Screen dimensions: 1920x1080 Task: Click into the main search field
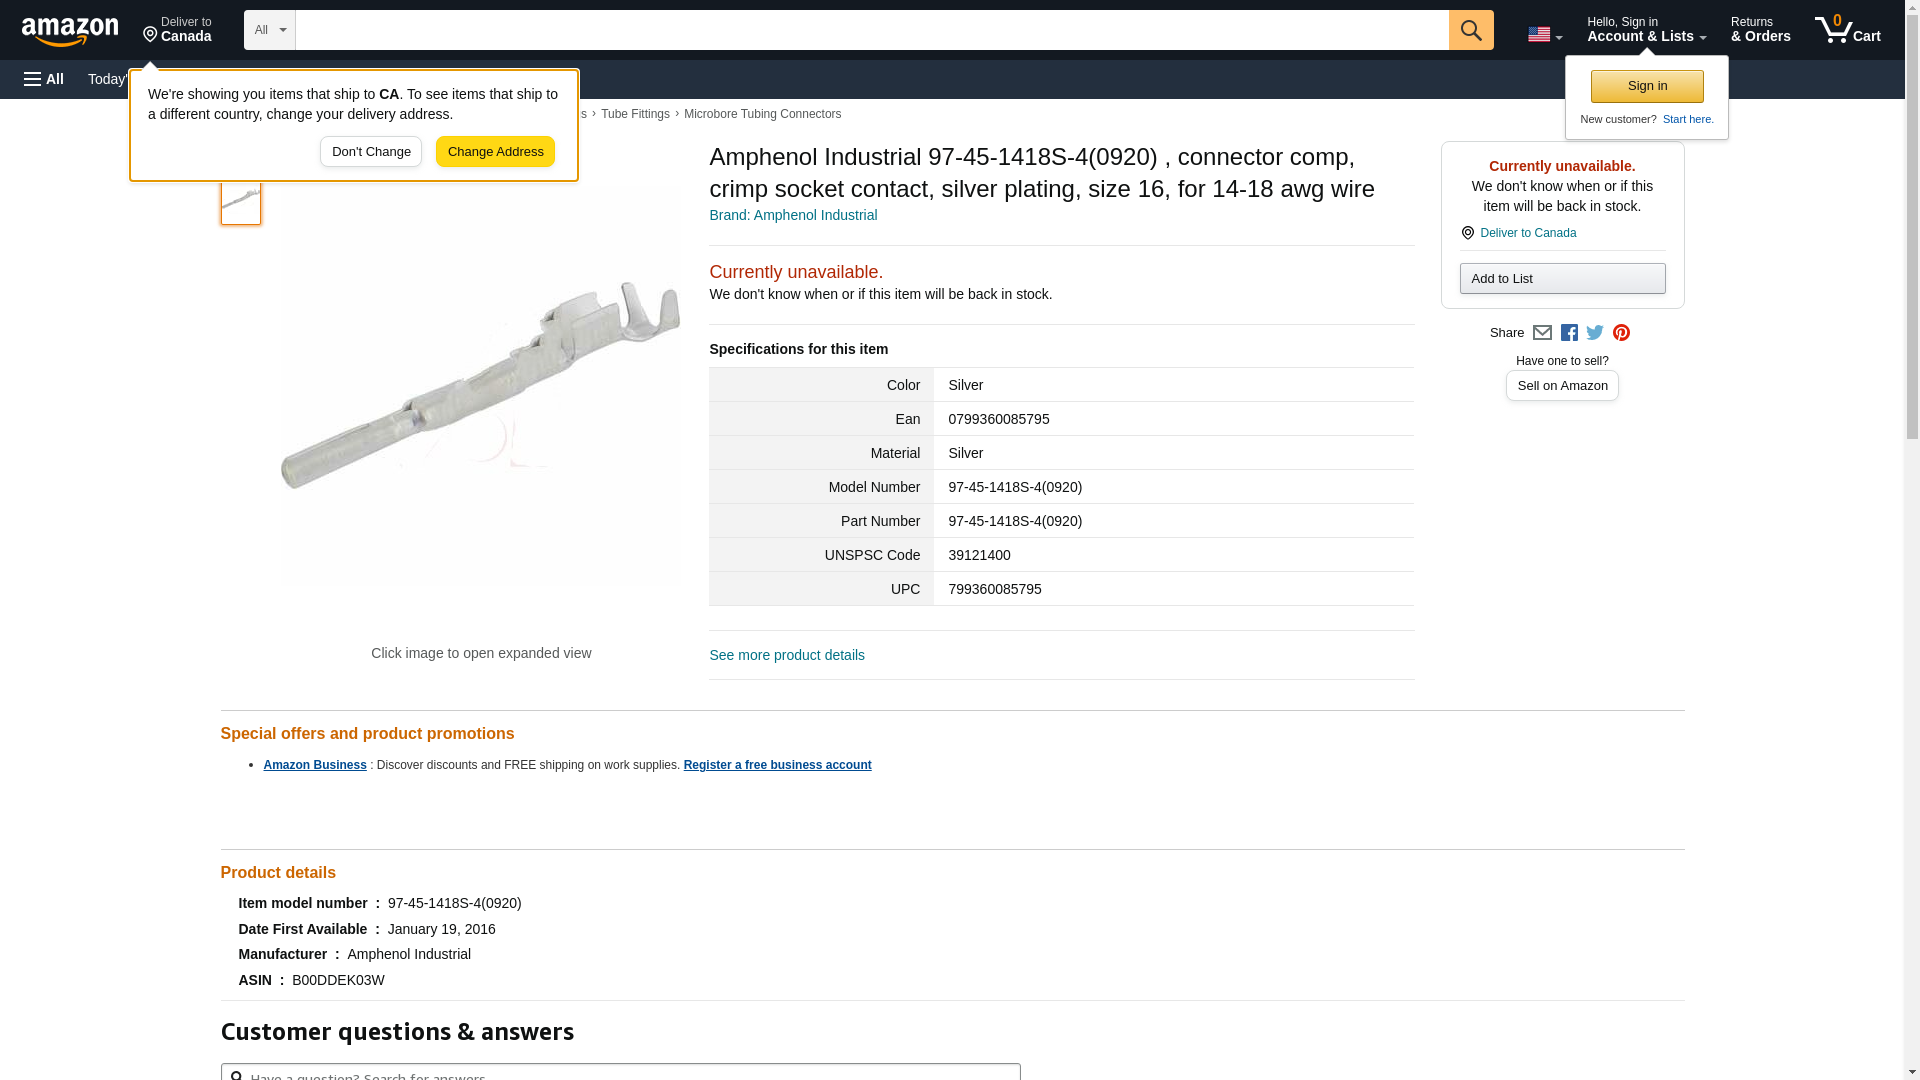pyautogui.click(x=870, y=30)
